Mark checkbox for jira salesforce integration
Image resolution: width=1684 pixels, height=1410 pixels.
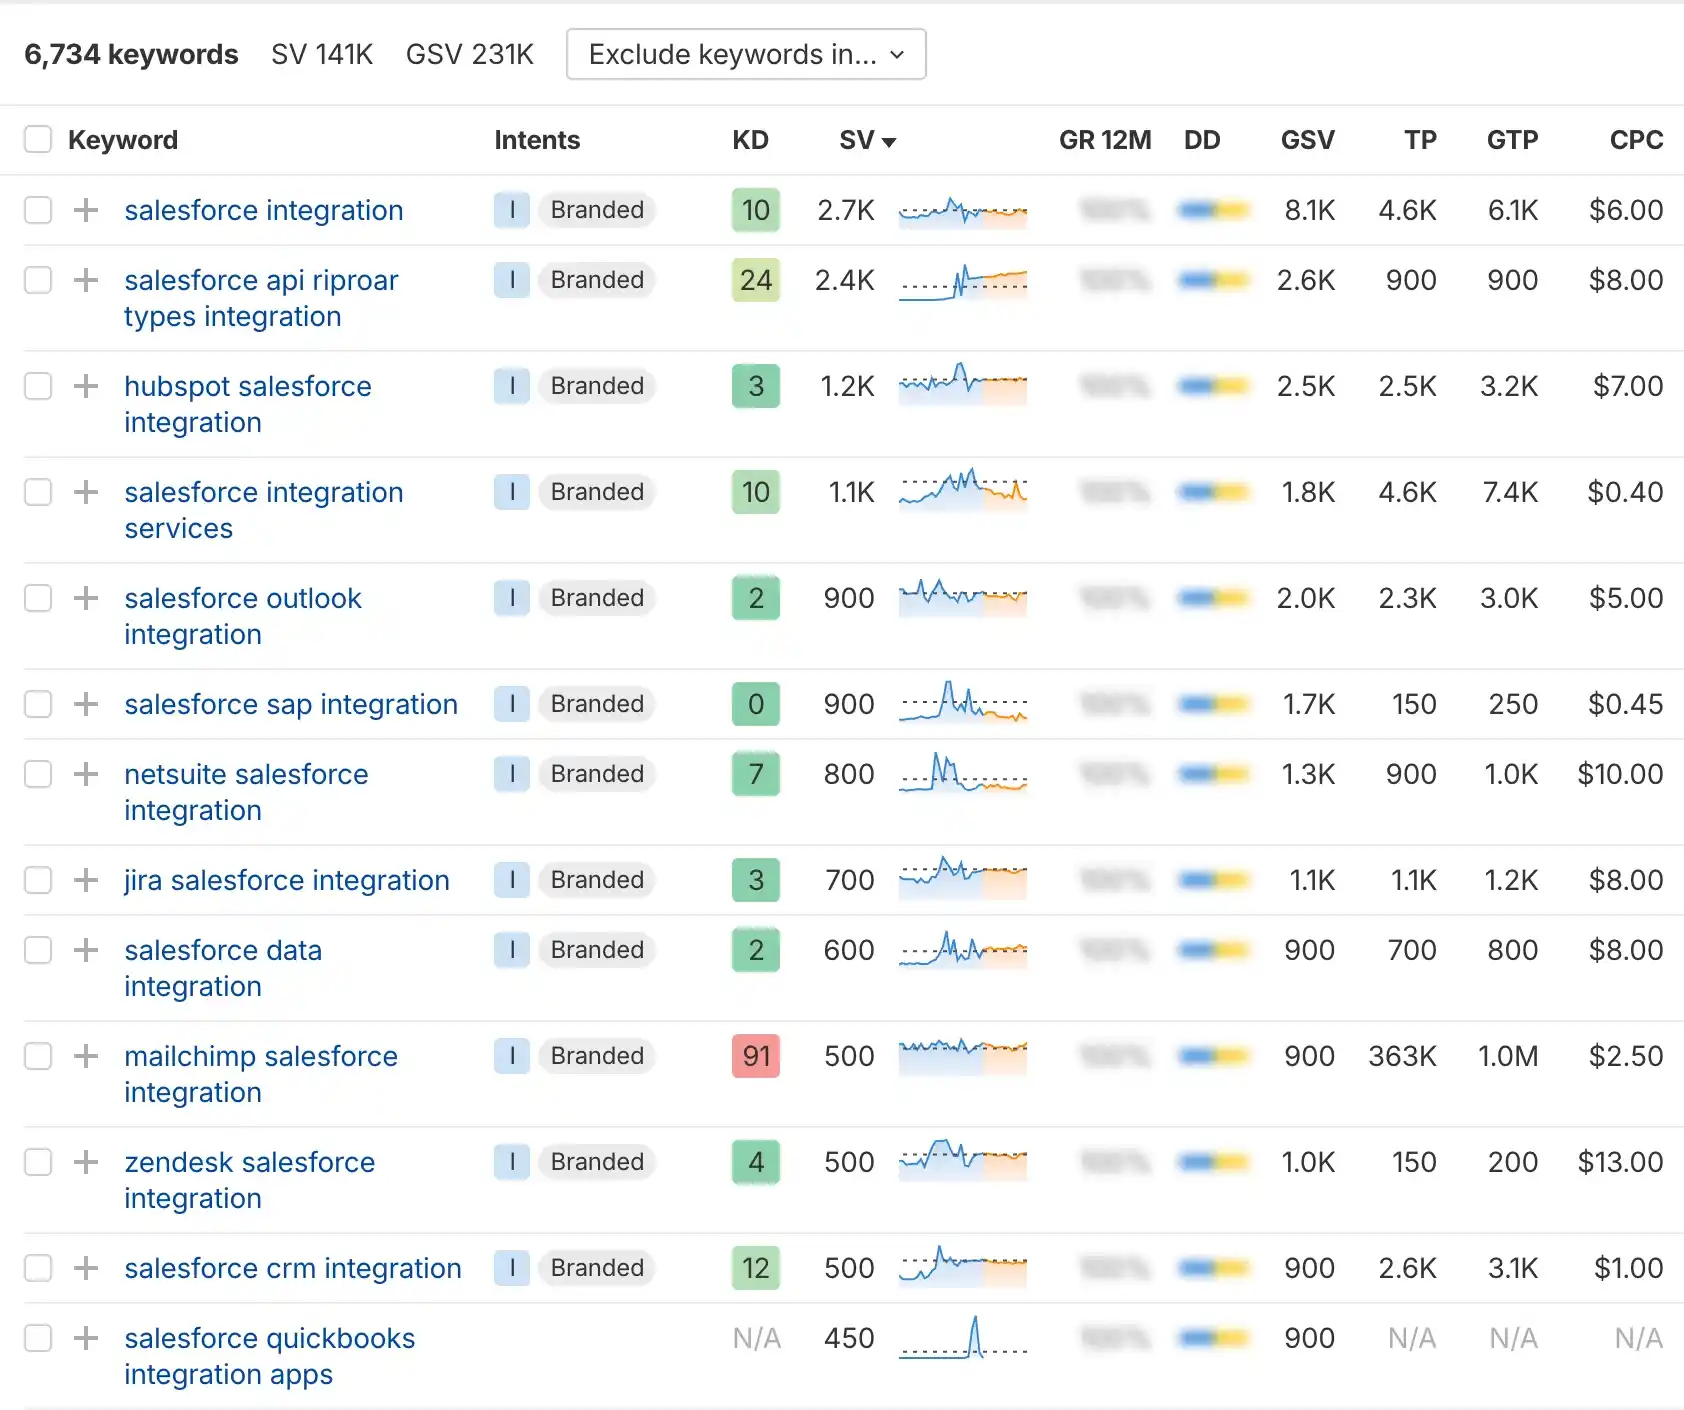[38, 880]
